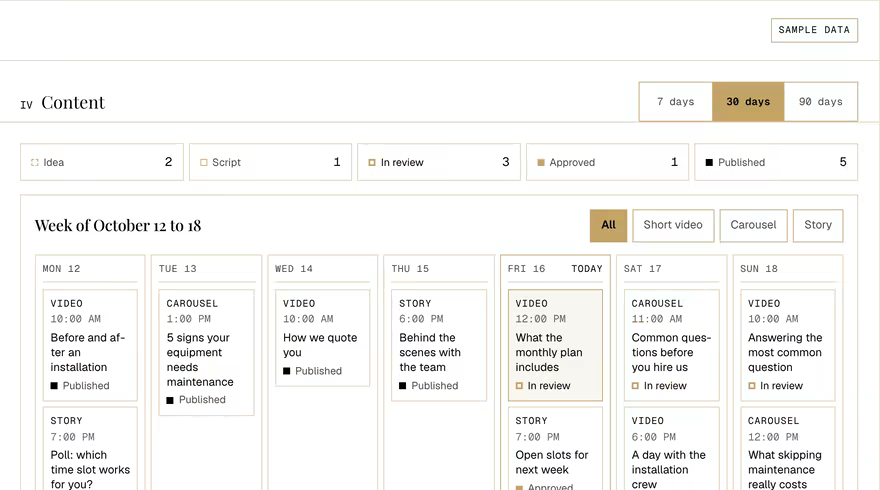
Task: Click the 'Week of October 12 to 18' heading
Action: pyautogui.click(x=118, y=226)
